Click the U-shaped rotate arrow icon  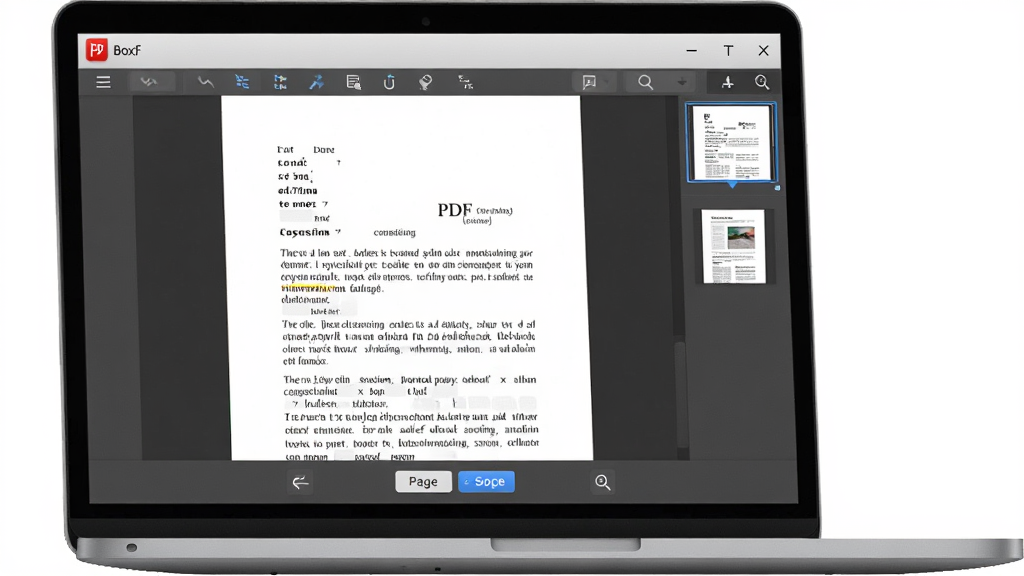389,82
